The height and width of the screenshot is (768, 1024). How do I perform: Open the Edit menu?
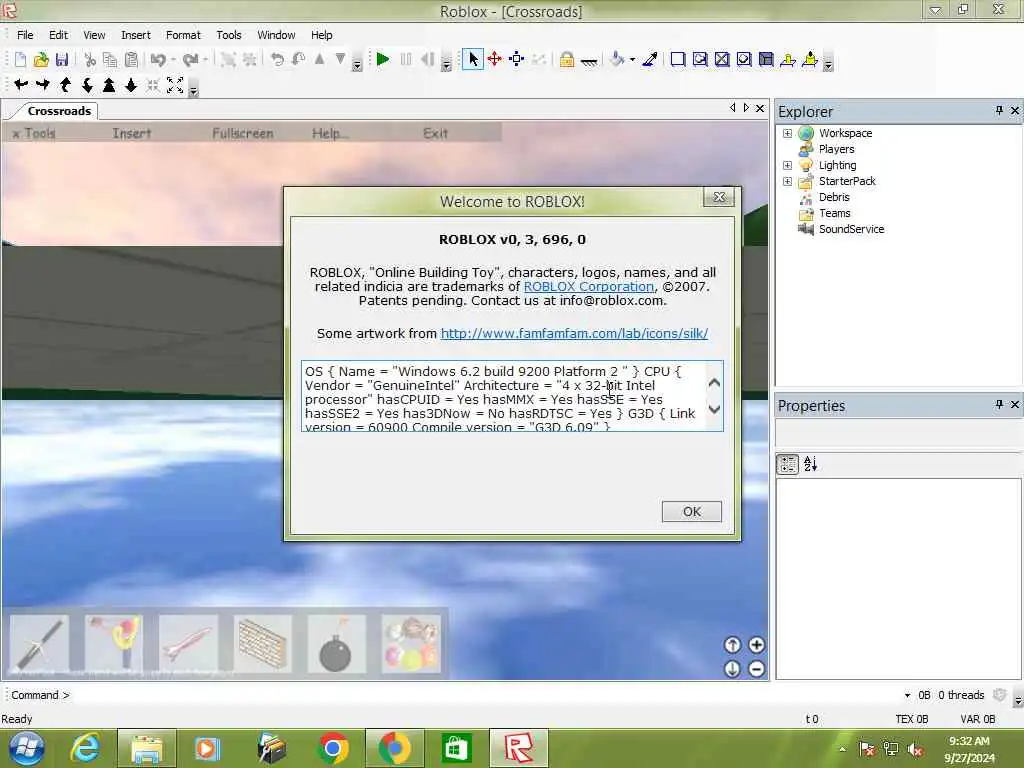[x=58, y=35]
